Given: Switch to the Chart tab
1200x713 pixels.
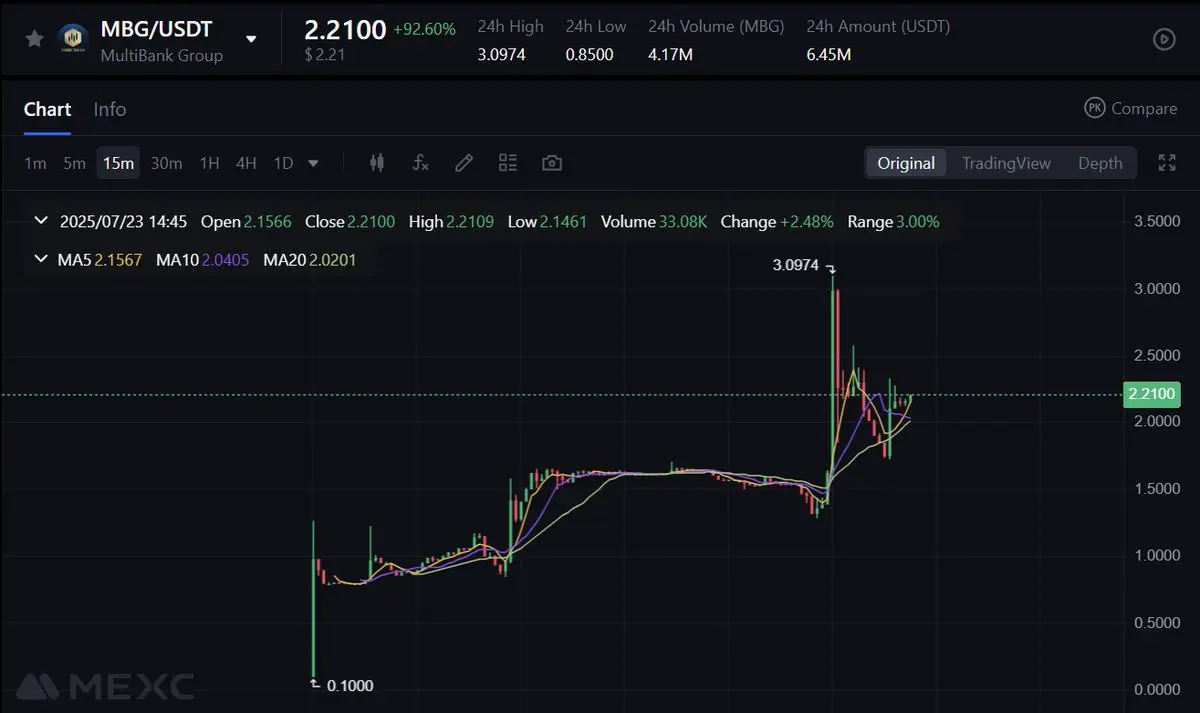Looking at the screenshot, I should point(47,109).
